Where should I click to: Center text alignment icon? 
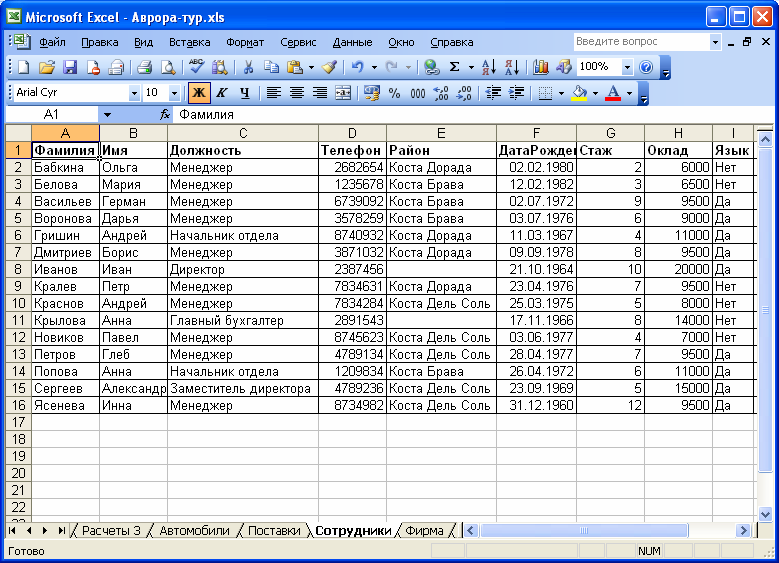click(x=297, y=93)
